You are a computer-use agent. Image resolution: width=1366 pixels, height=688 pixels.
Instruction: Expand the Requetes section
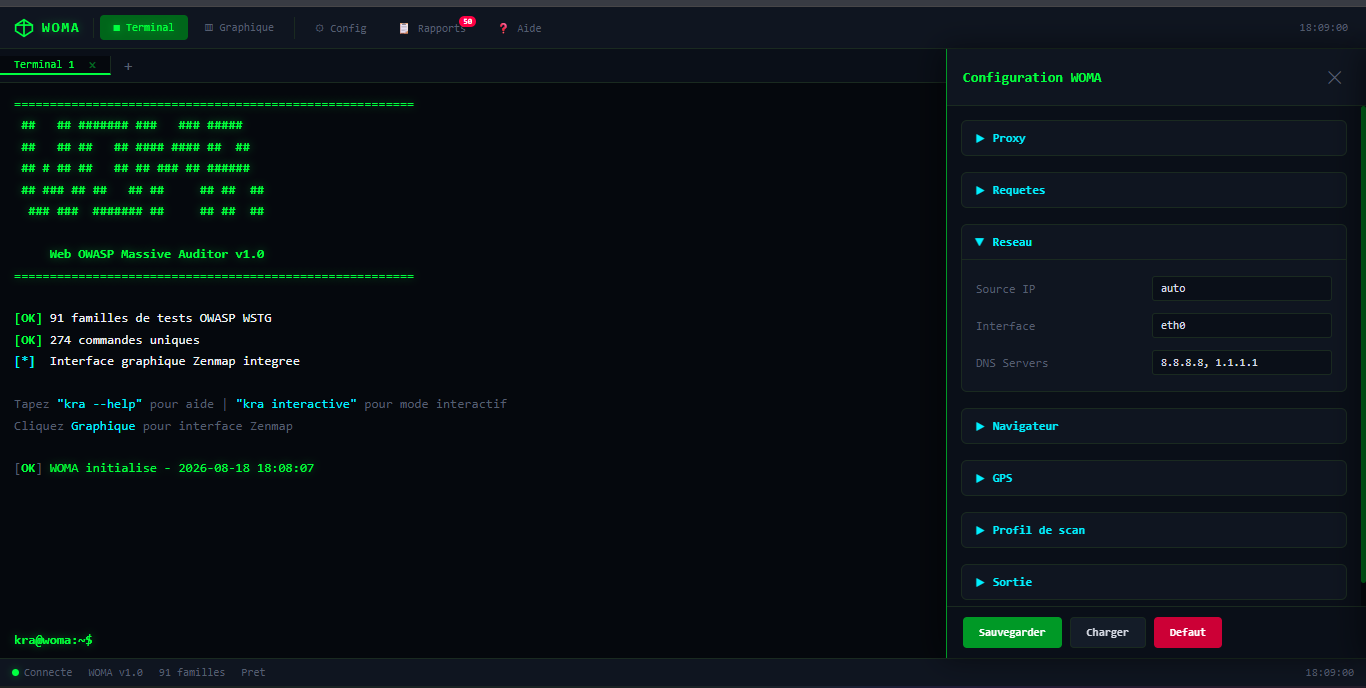click(x=1154, y=190)
